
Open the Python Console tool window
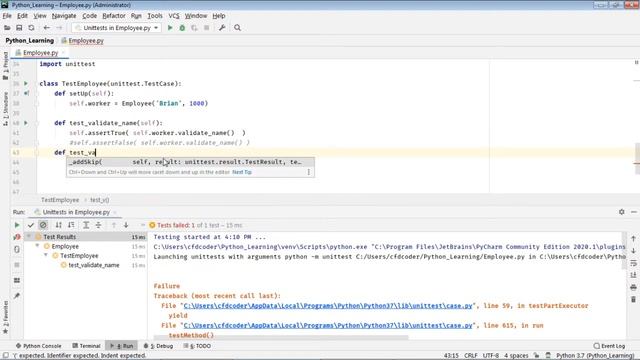coord(38,346)
